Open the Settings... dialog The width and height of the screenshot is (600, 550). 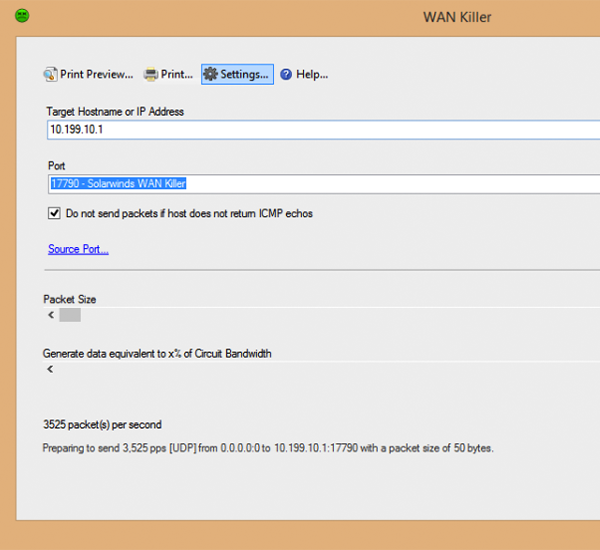click(x=237, y=74)
